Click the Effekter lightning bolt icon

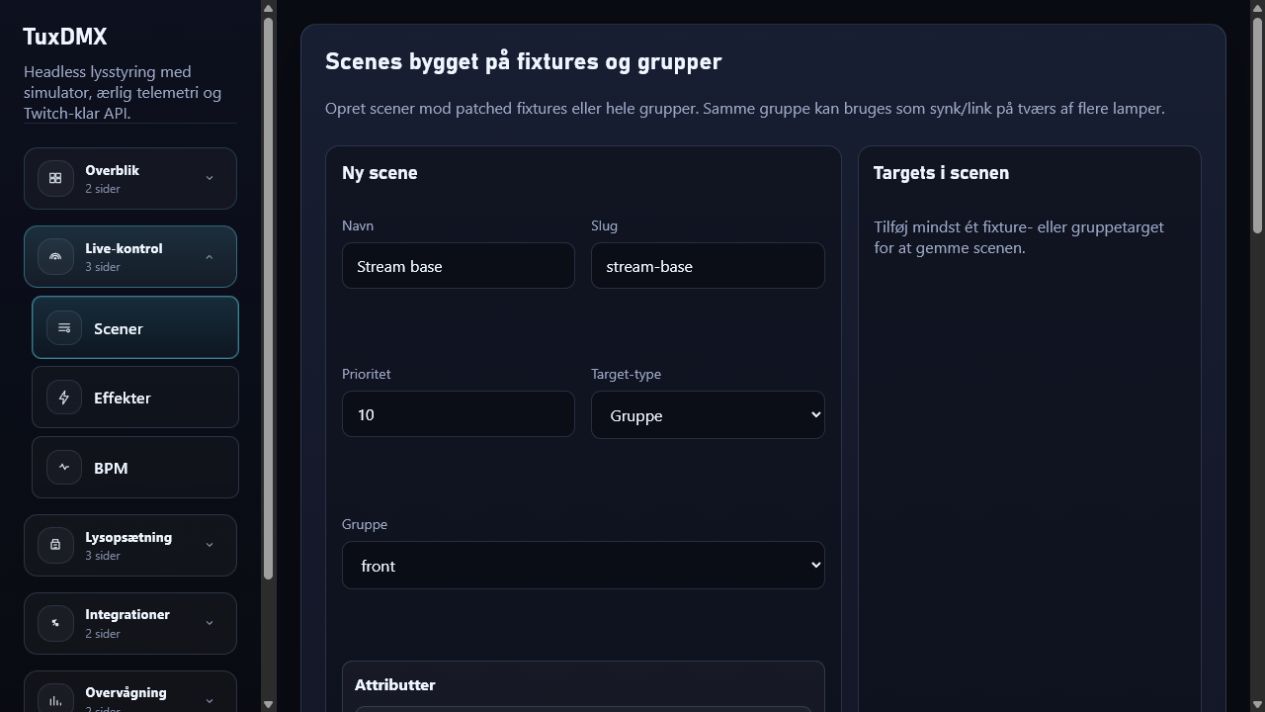click(64, 397)
